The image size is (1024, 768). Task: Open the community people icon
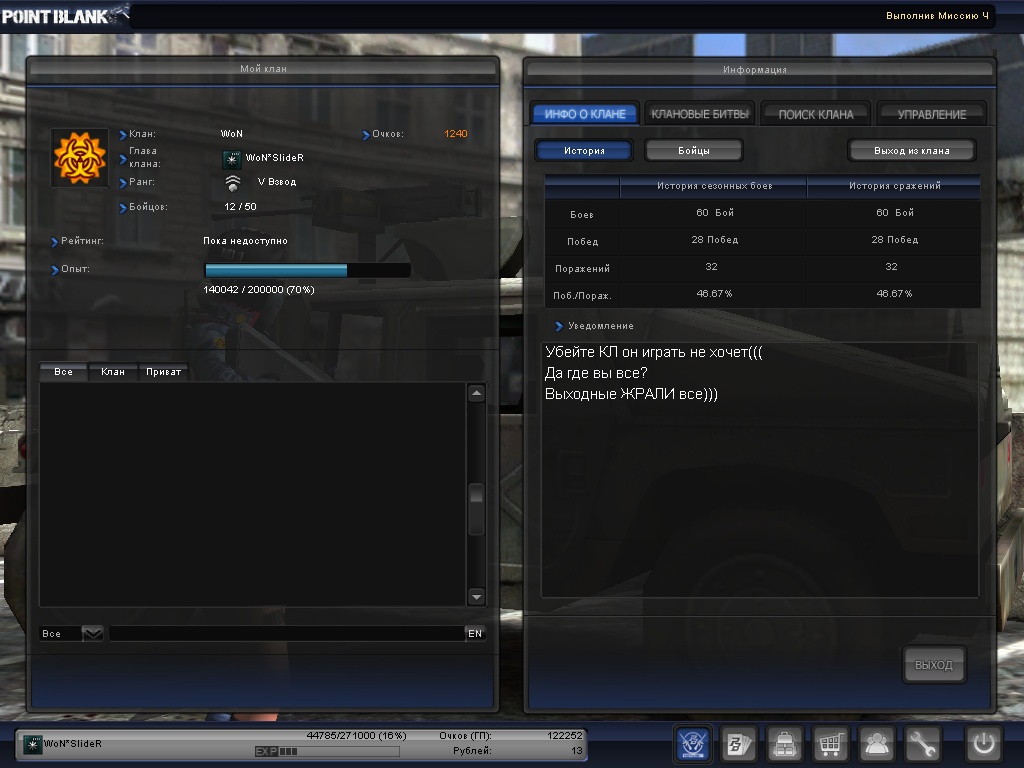(877, 744)
